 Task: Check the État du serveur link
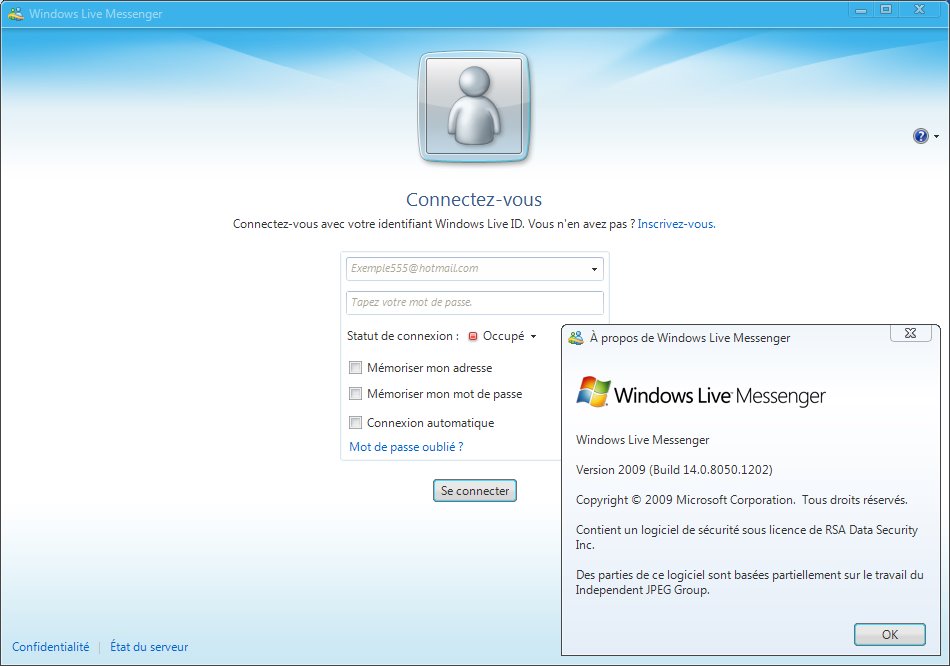point(148,647)
